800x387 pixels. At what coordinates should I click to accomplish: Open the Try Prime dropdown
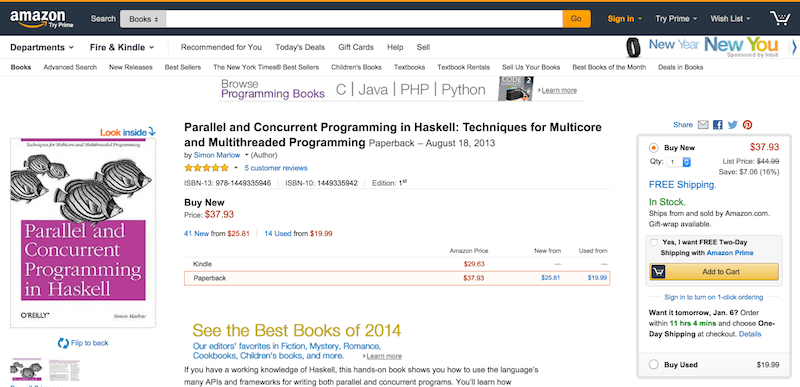[676, 19]
